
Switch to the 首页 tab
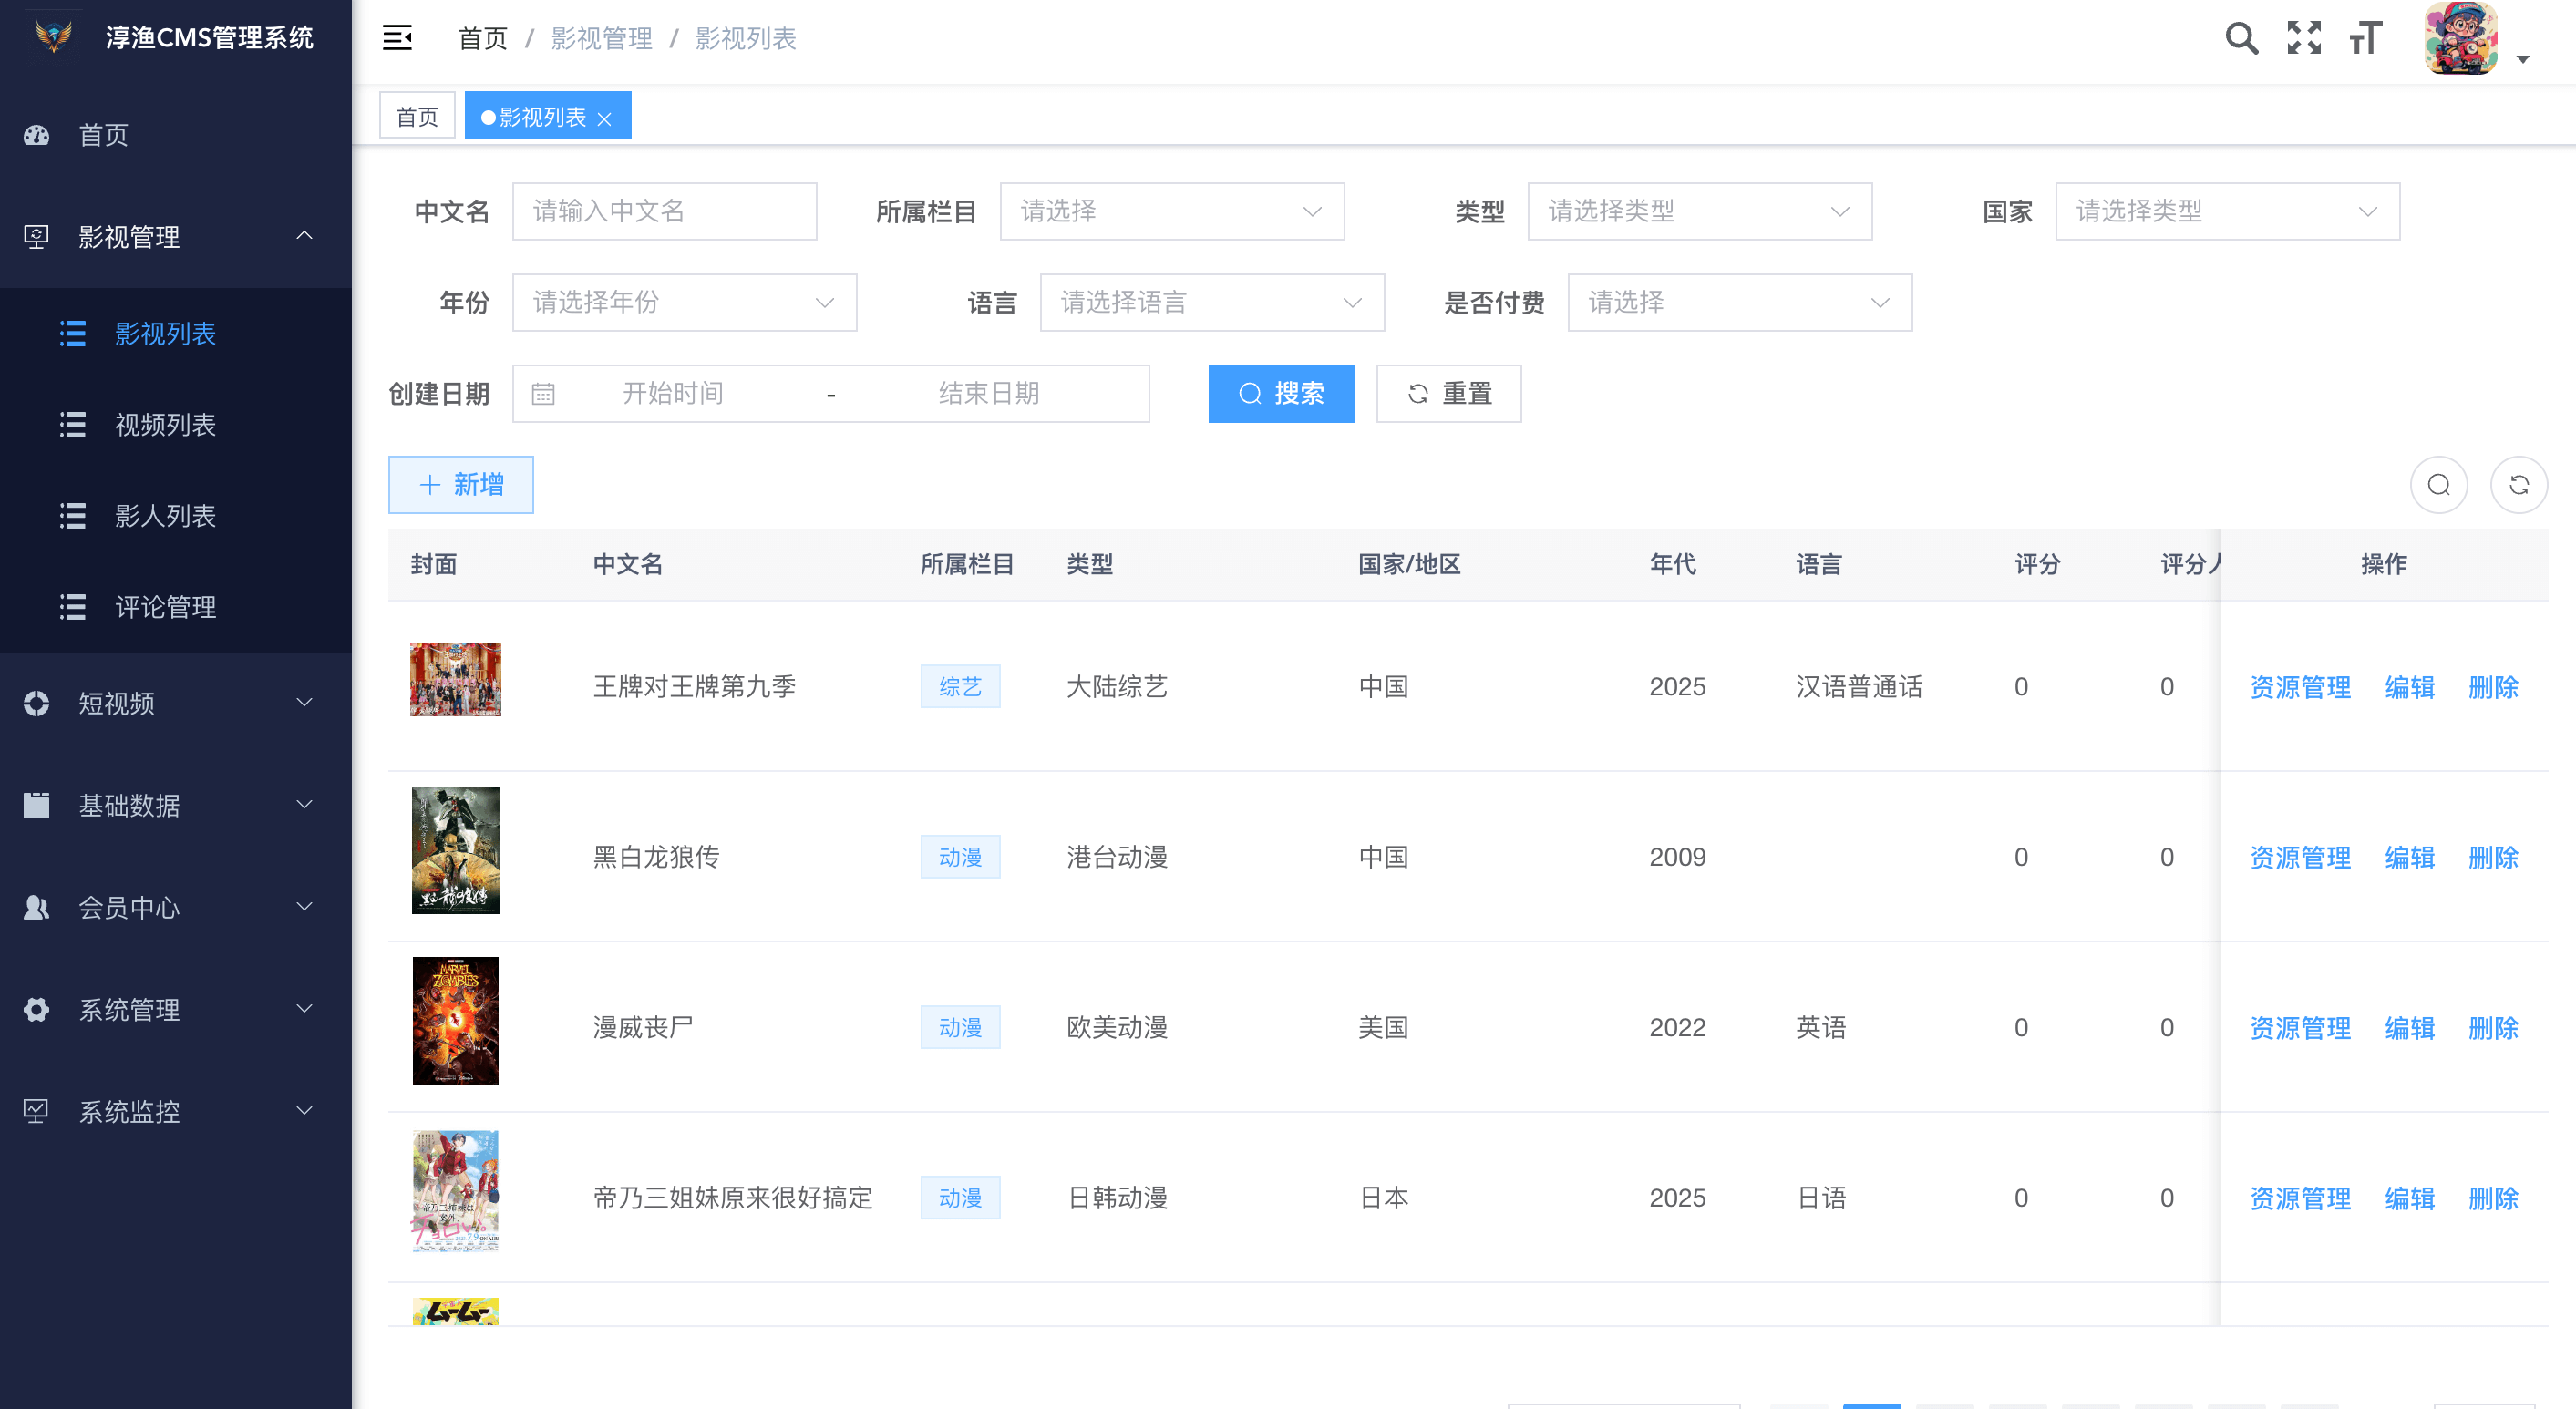(x=416, y=115)
